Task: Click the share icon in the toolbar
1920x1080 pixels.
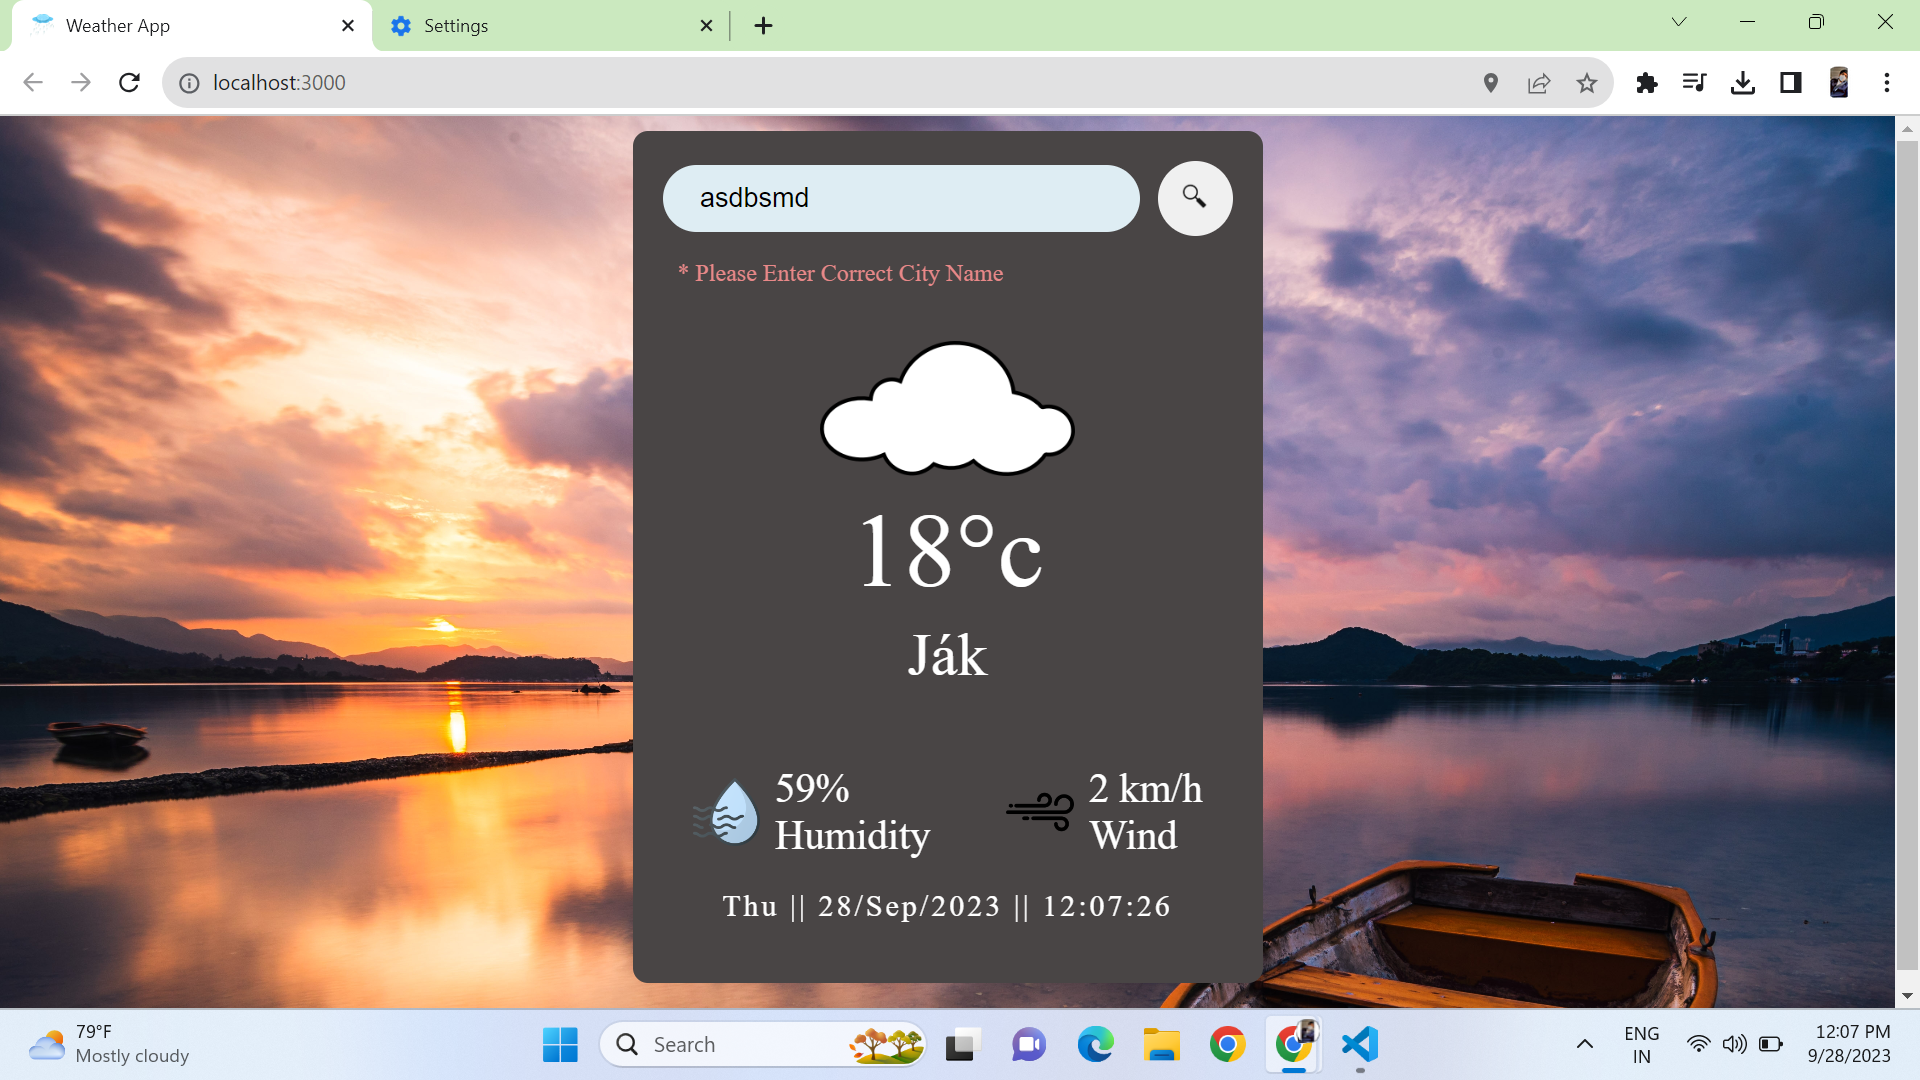Action: [x=1538, y=83]
